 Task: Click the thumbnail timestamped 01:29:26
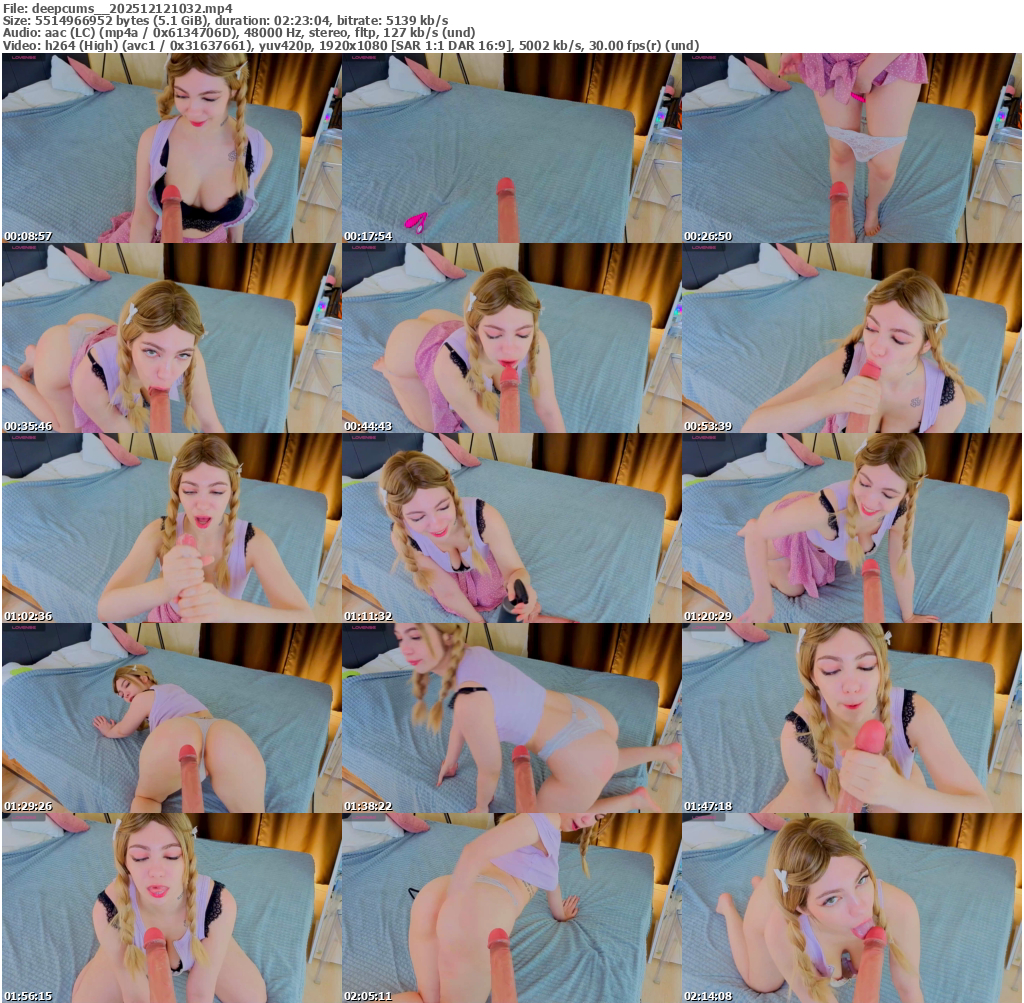pyautogui.click(x=171, y=718)
